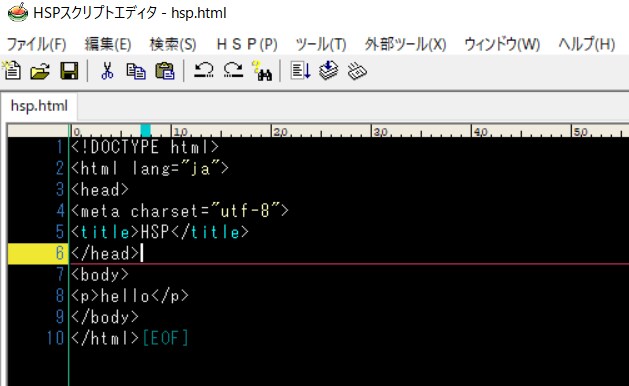The height and width of the screenshot is (386, 629).
Task: Click the <html lang="ja"> line
Action: (x=150, y=168)
